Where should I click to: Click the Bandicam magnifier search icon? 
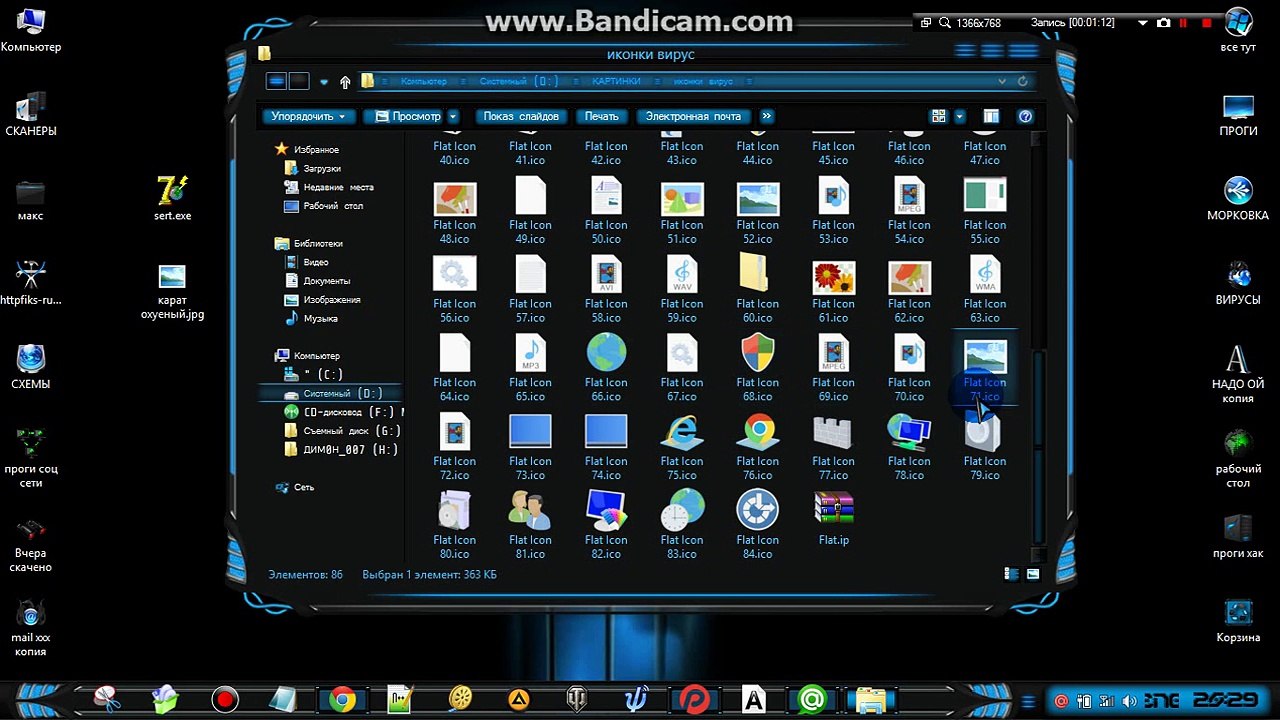(x=943, y=22)
